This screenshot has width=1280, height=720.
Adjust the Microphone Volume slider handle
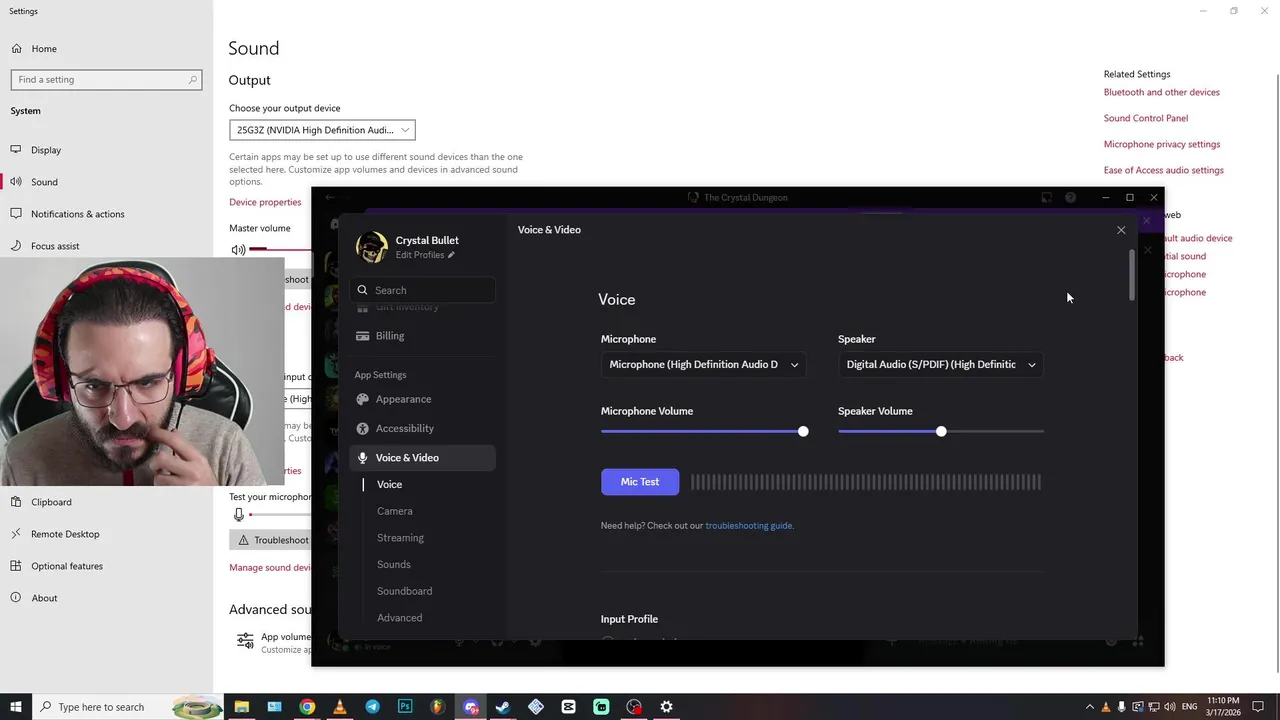(803, 431)
